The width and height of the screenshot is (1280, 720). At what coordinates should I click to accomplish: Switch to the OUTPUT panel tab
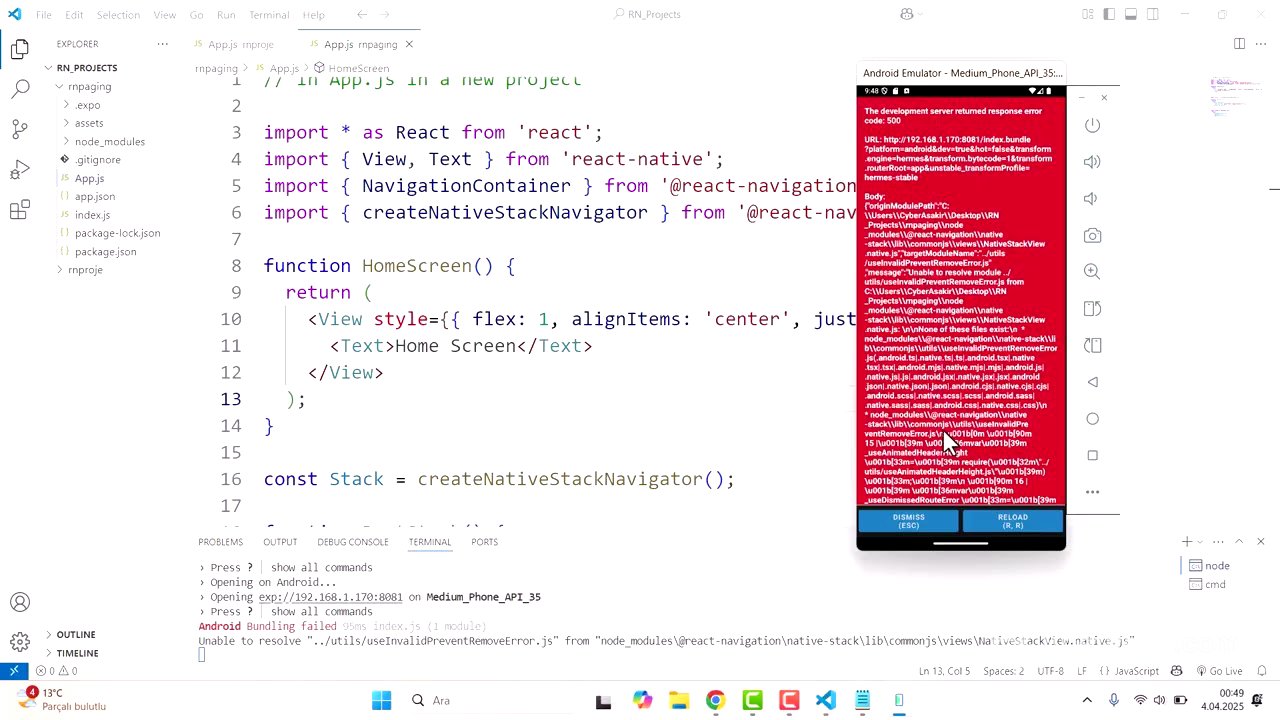[280, 542]
